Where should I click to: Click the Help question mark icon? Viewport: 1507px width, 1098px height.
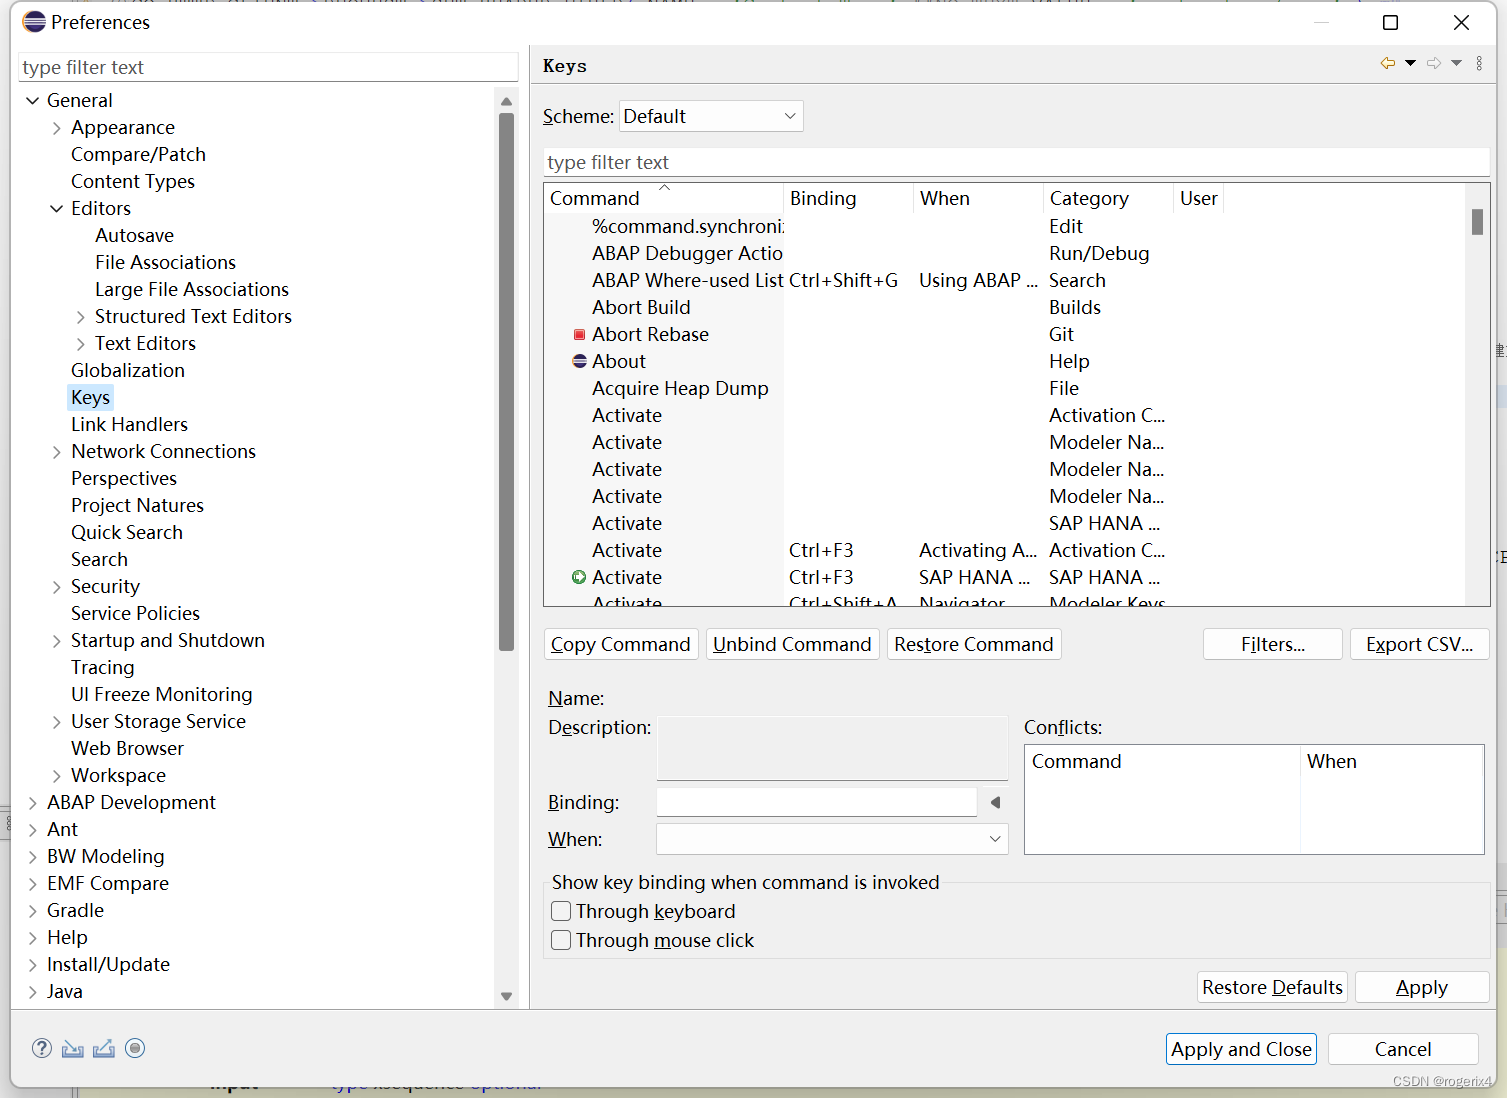click(x=41, y=1048)
